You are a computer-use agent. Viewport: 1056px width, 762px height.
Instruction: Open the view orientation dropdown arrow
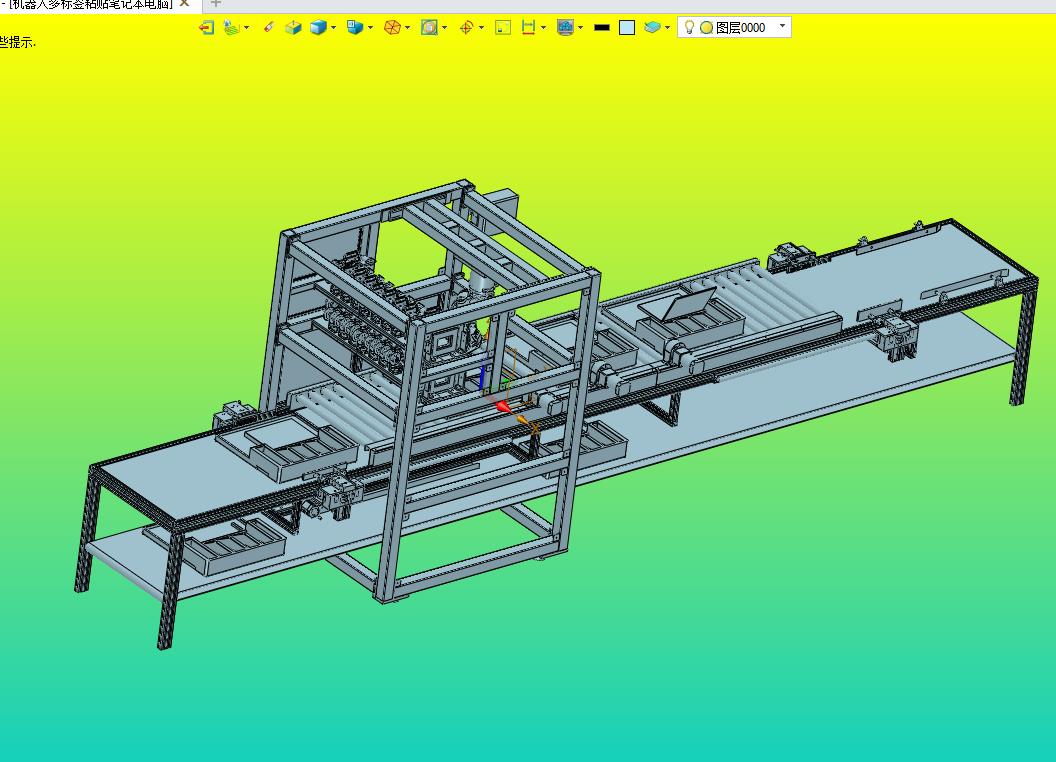click(x=370, y=28)
